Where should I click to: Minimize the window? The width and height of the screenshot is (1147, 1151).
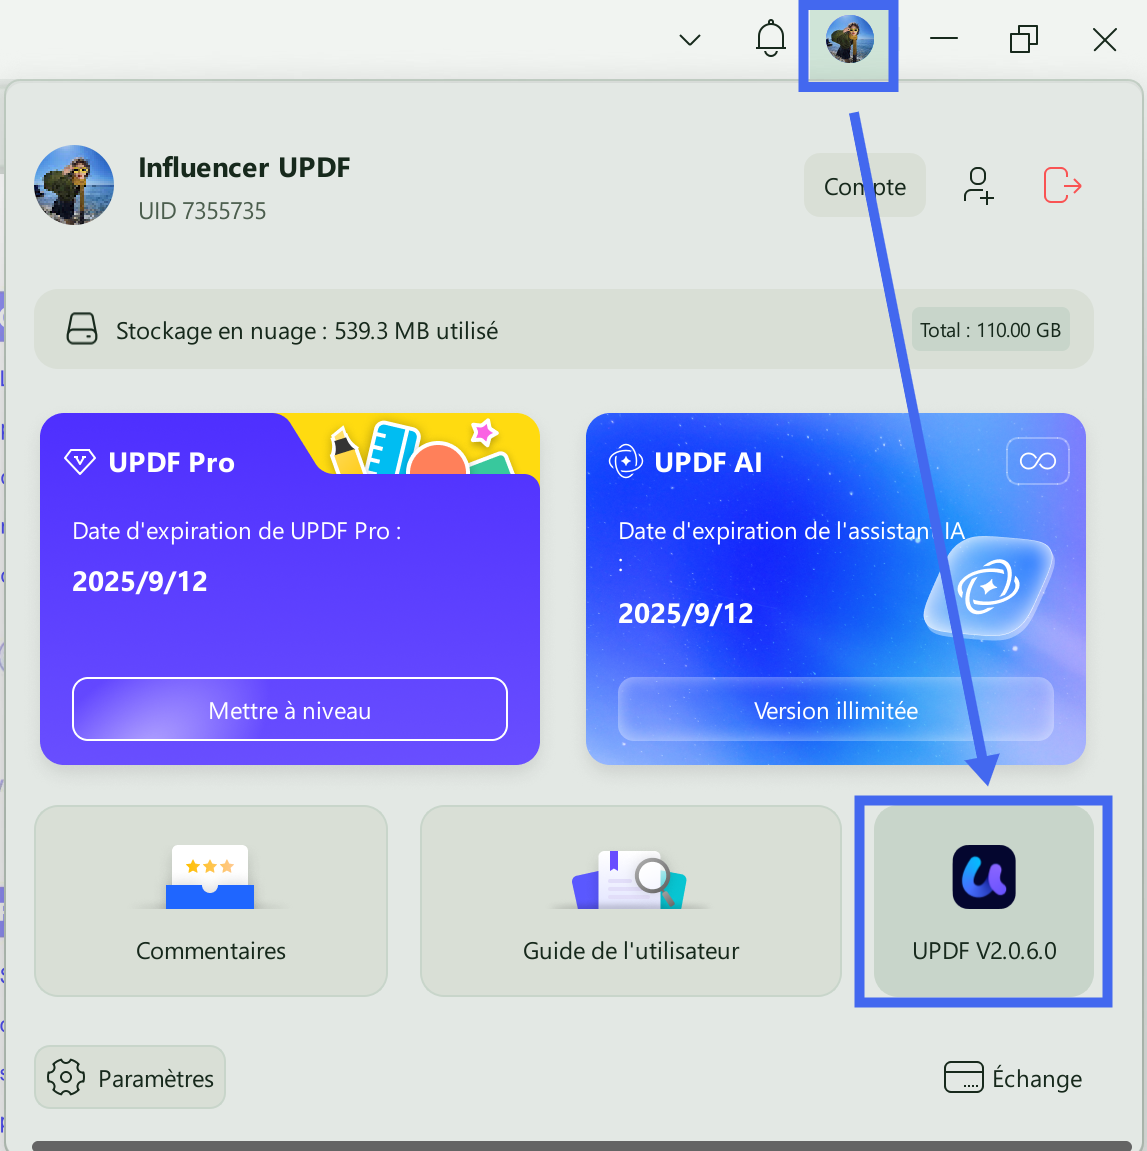click(x=944, y=38)
